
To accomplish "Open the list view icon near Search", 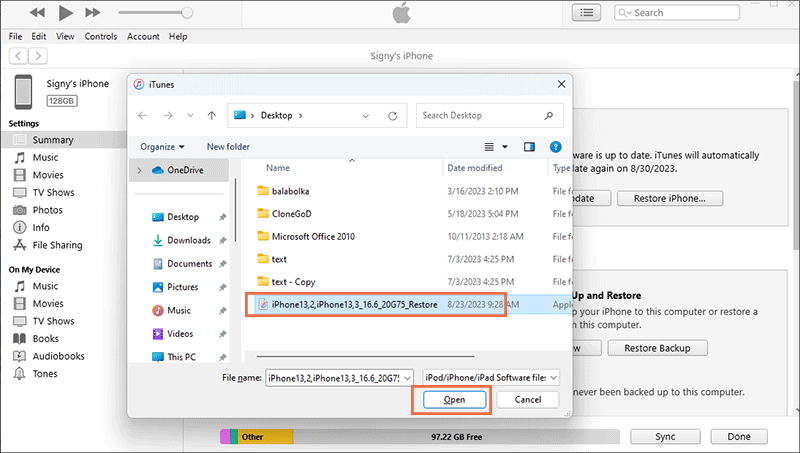I will pos(586,13).
